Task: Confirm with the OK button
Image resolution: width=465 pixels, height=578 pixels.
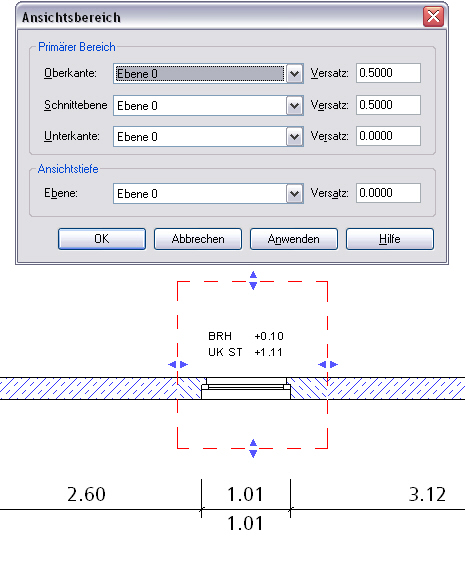Action: coord(102,239)
